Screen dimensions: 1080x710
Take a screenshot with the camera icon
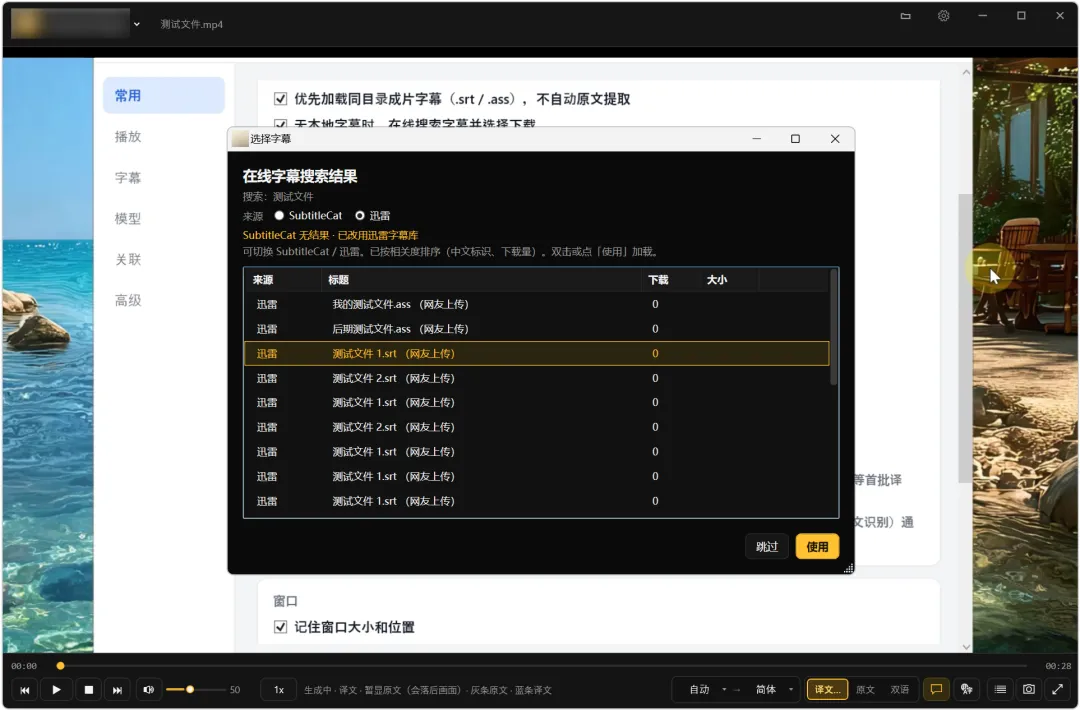1028,689
